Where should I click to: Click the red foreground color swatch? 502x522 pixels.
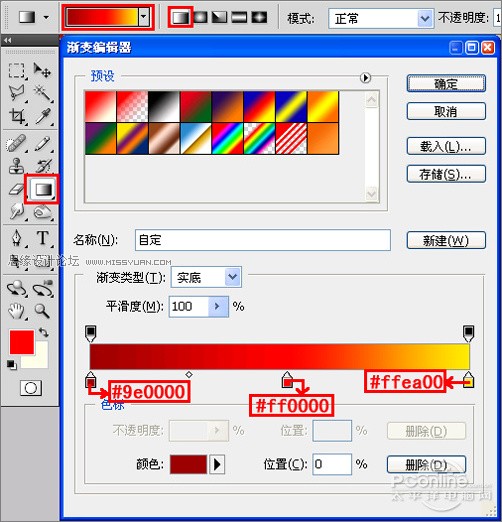22,342
